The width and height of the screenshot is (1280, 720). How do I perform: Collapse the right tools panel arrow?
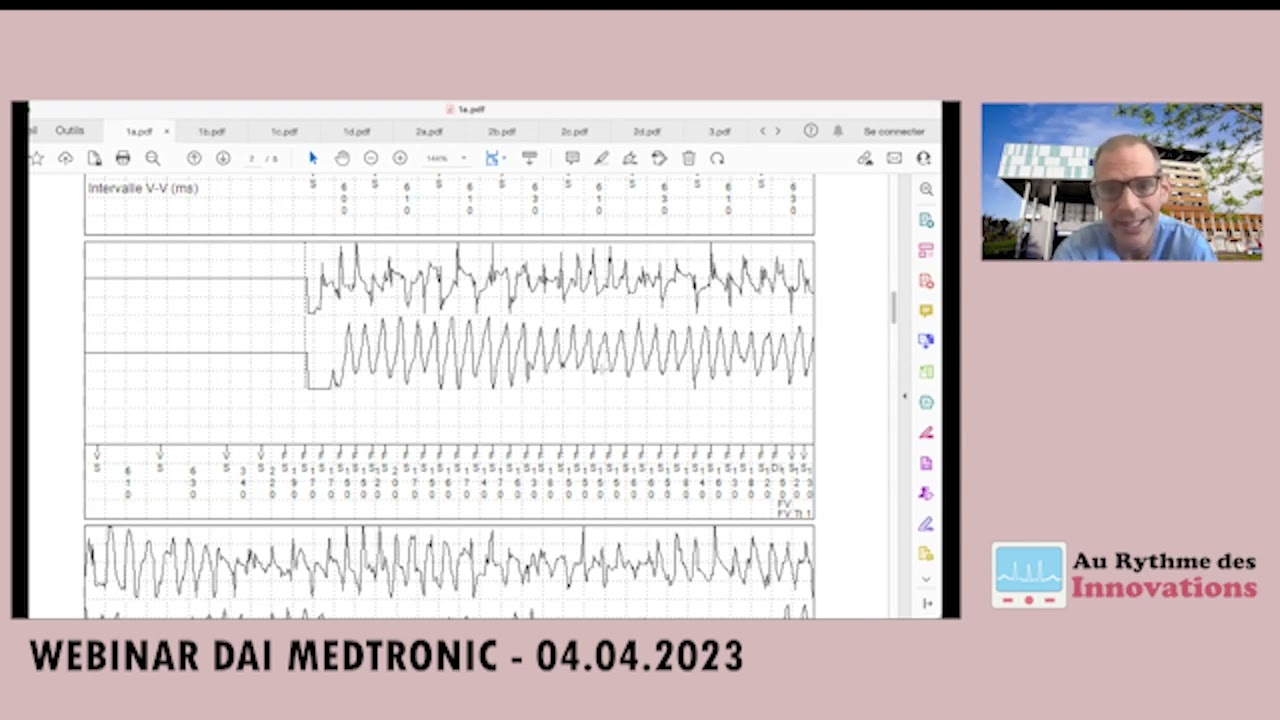tap(926, 603)
